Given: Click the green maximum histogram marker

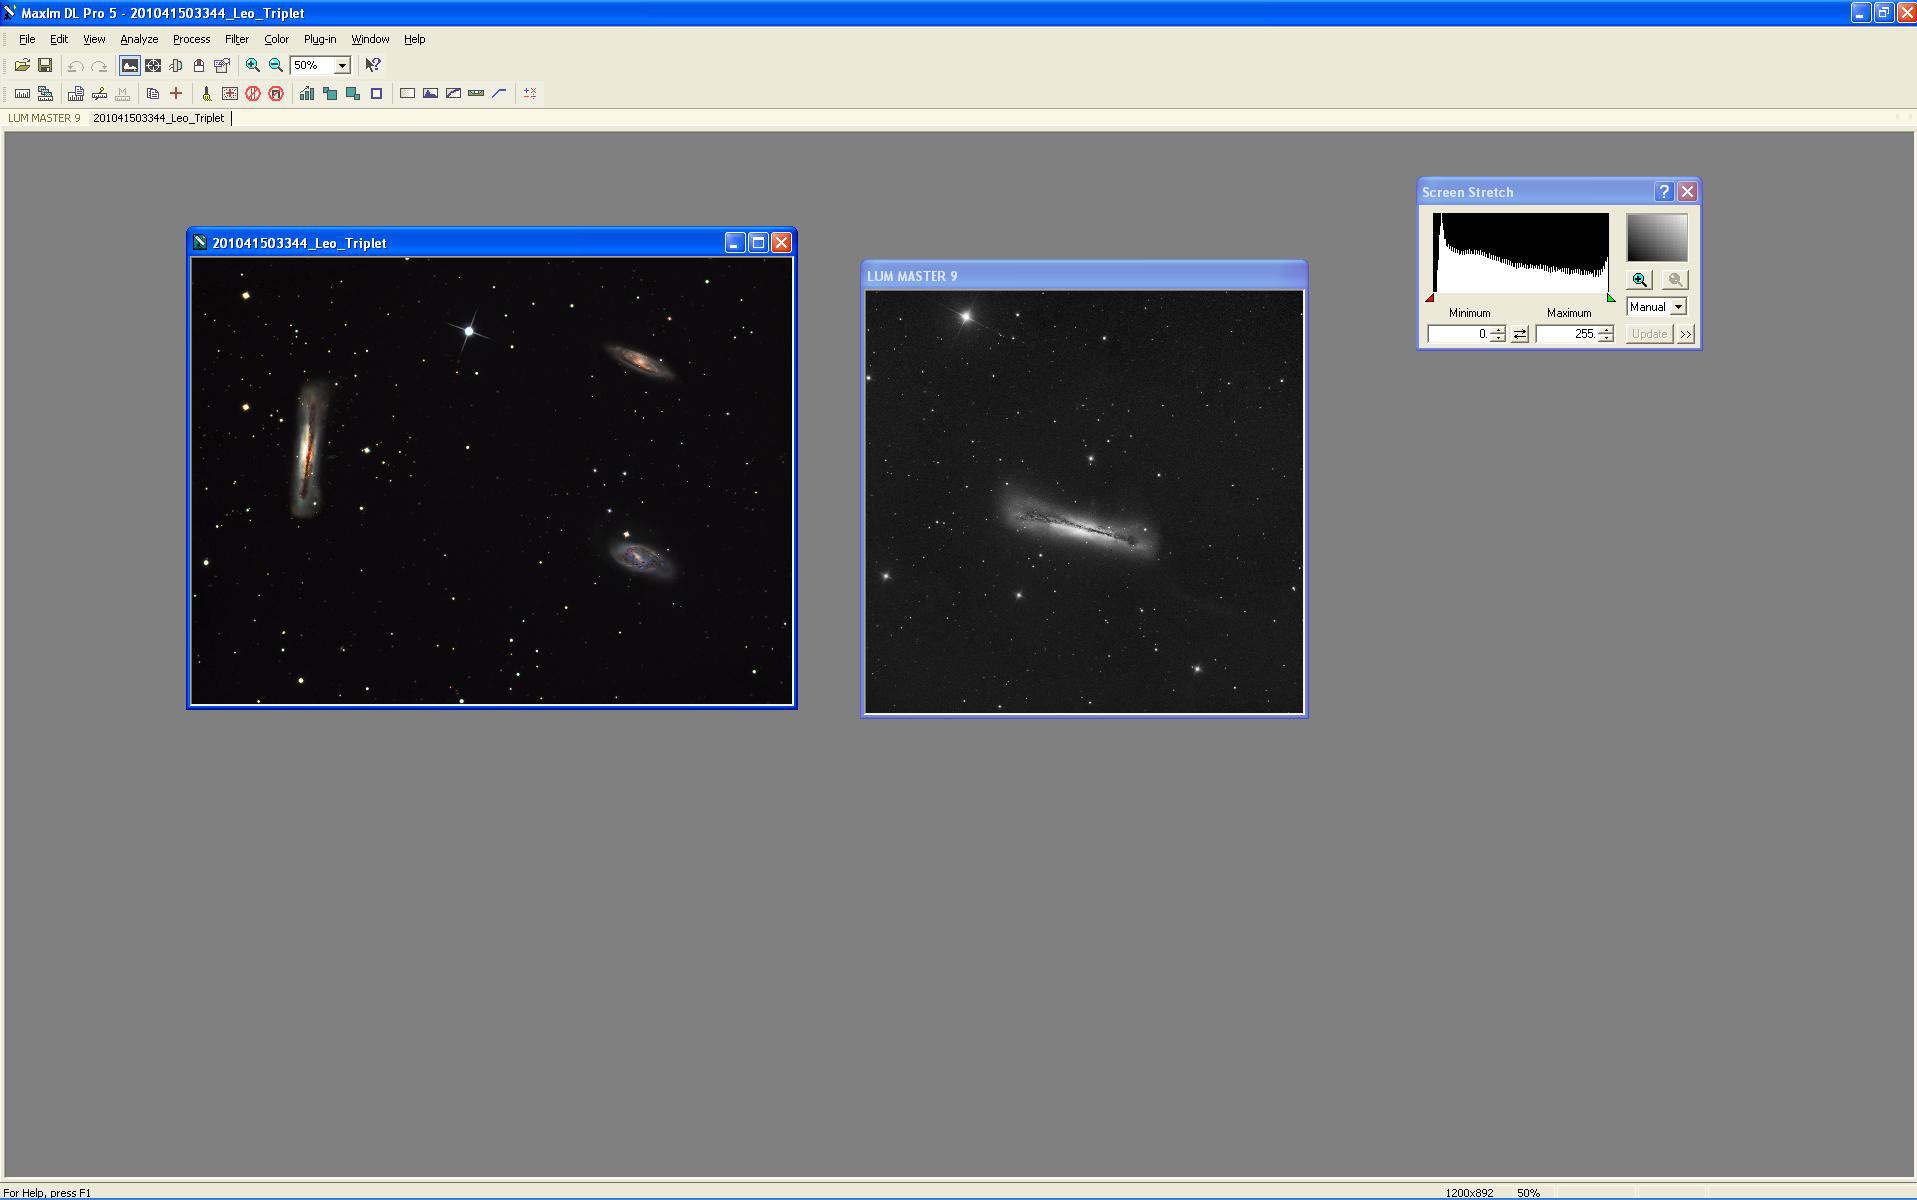Looking at the screenshot, I should [x=1611, y=298].
